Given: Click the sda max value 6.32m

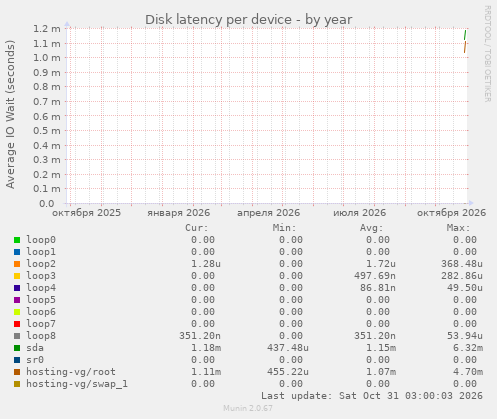Looking at the screenshot, I should 468,348.
